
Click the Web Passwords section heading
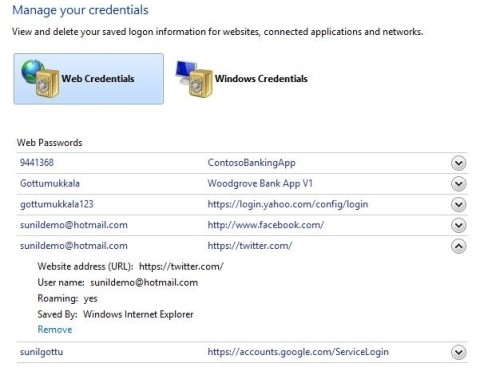pyautogui.click(x=50, y=143)
